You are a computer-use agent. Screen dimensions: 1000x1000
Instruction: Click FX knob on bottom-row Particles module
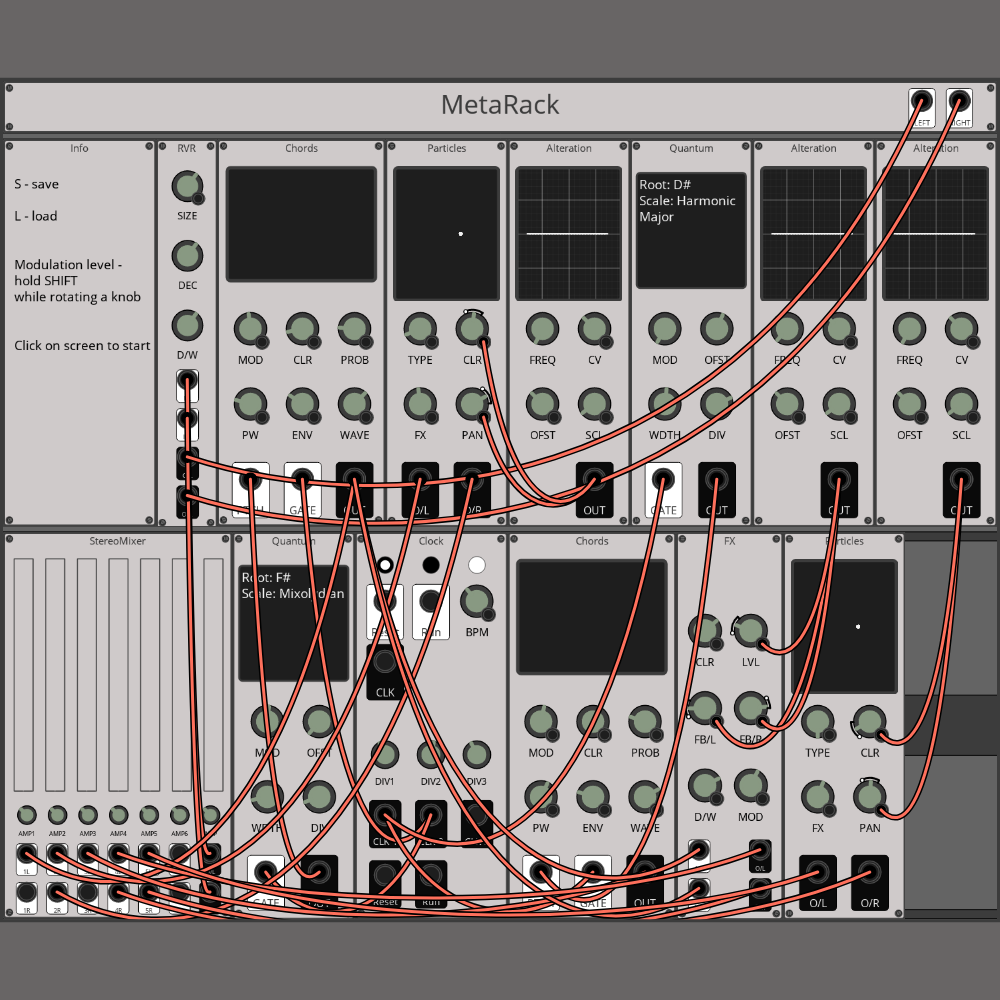pyautogui.click(x=818, y=798)
